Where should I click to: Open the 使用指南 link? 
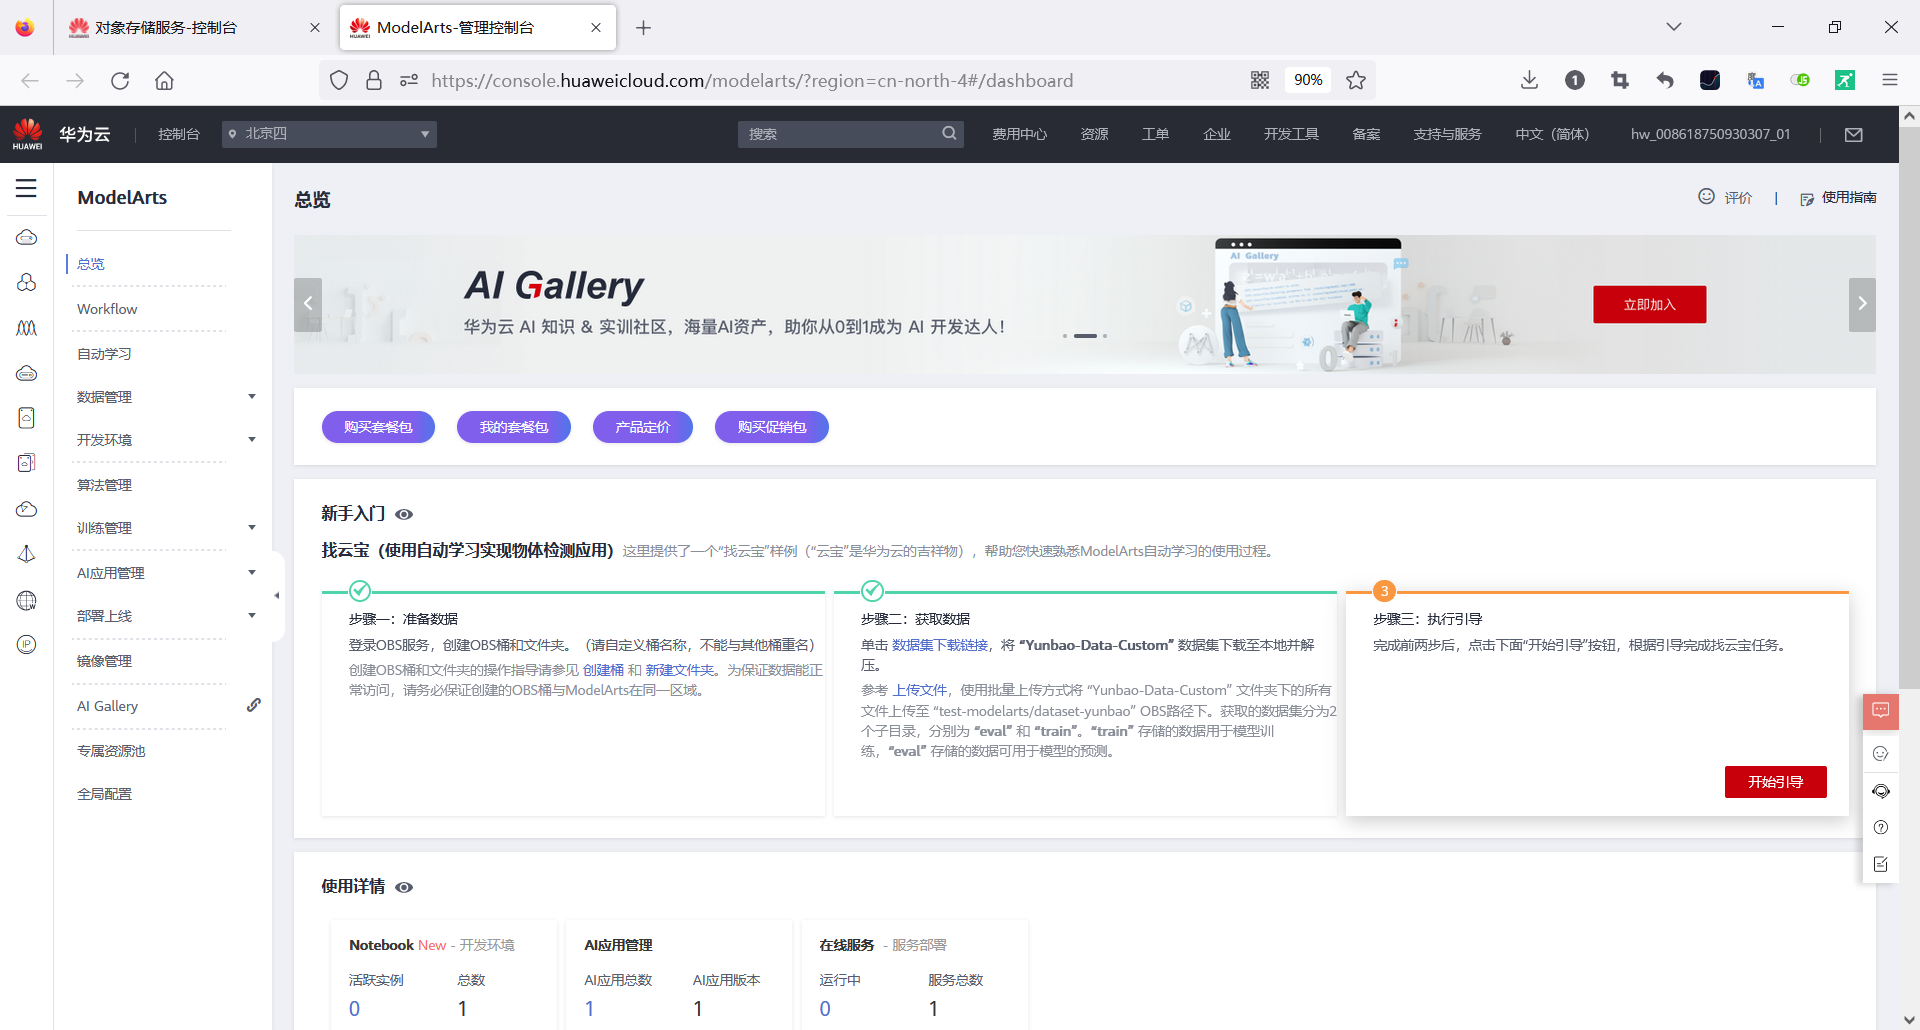coord(1849,197)
